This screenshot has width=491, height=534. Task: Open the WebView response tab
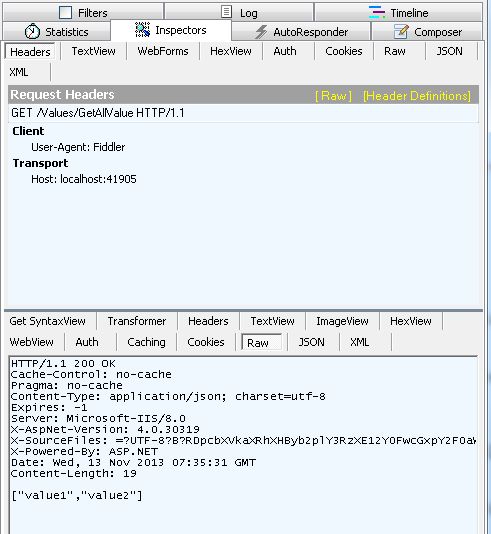coord(31,342)
